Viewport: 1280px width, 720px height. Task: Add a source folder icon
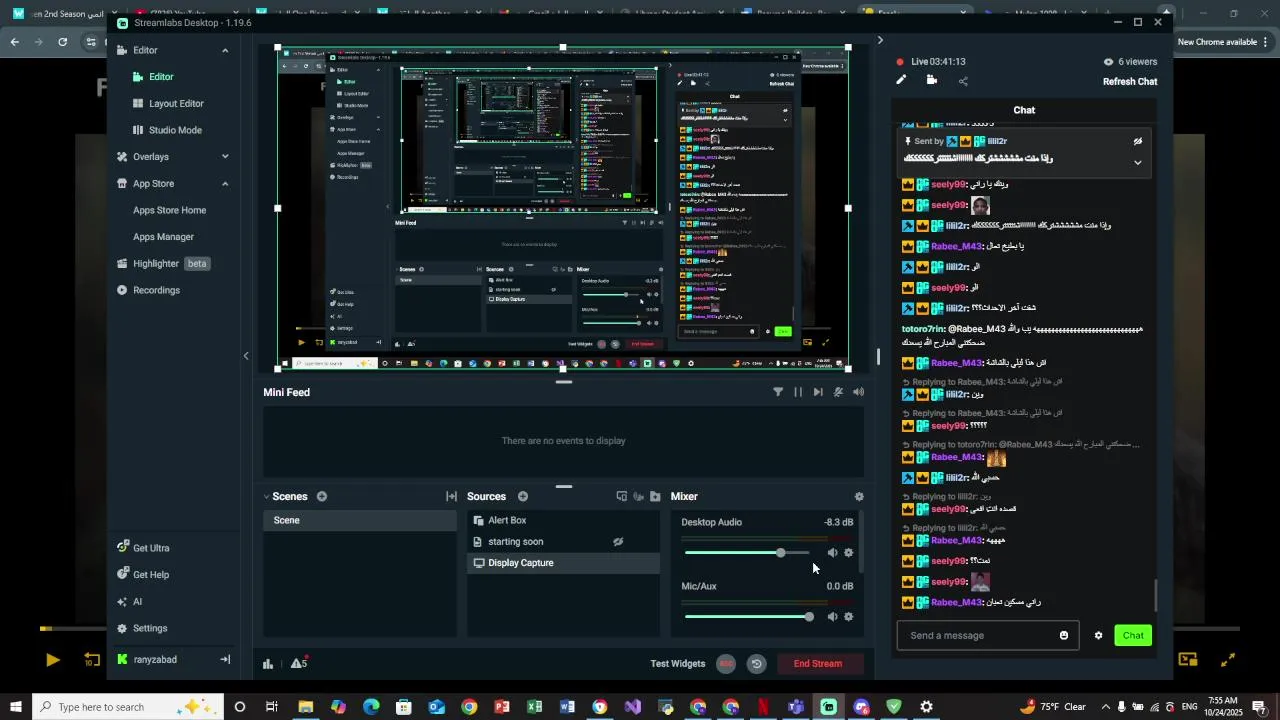pos(655,497)
